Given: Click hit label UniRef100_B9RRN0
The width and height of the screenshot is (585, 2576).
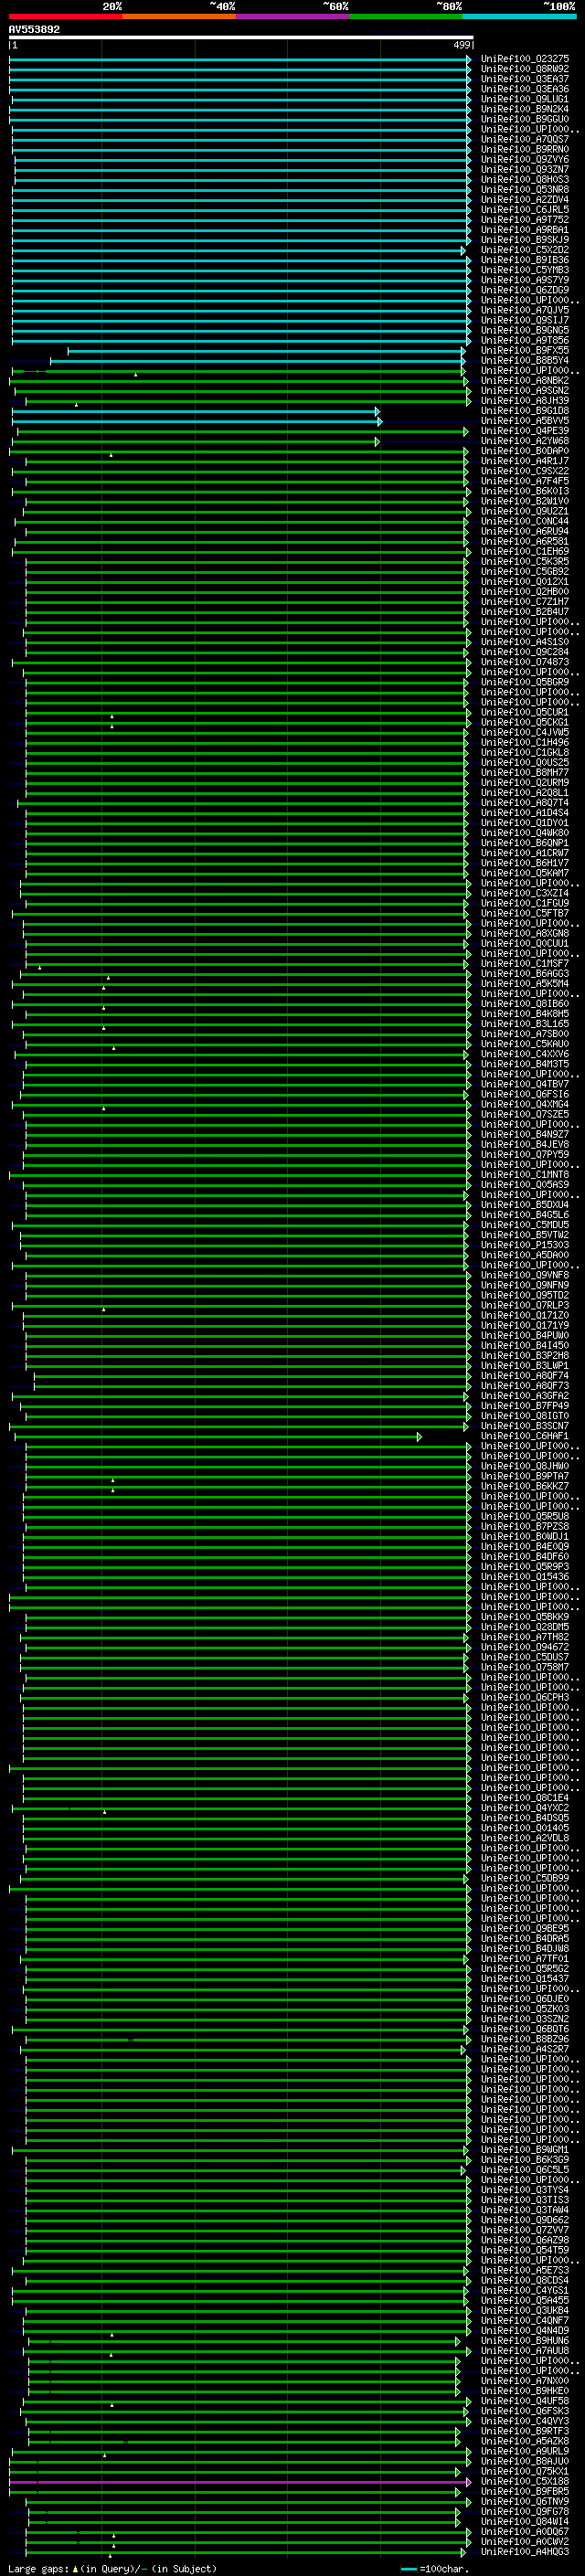Looking at the screenshot, I should click(525, 149).
